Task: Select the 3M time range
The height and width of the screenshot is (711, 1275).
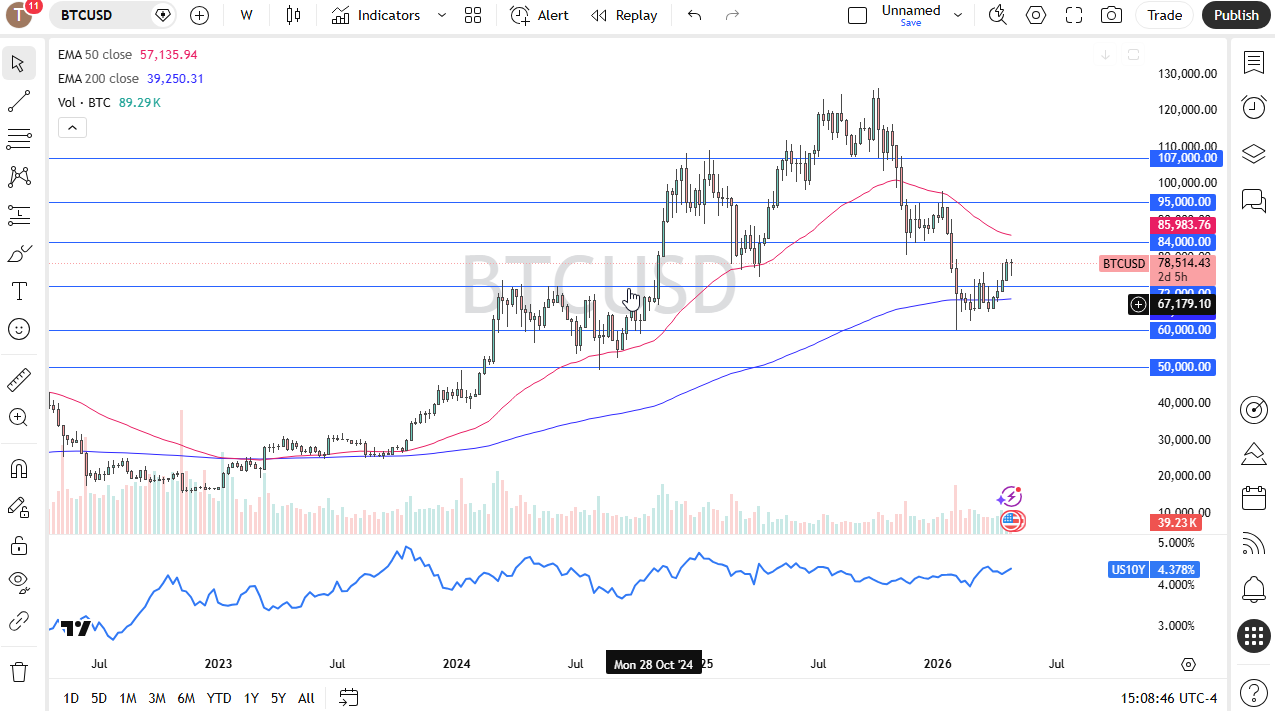Action: (x=157, y=698)
